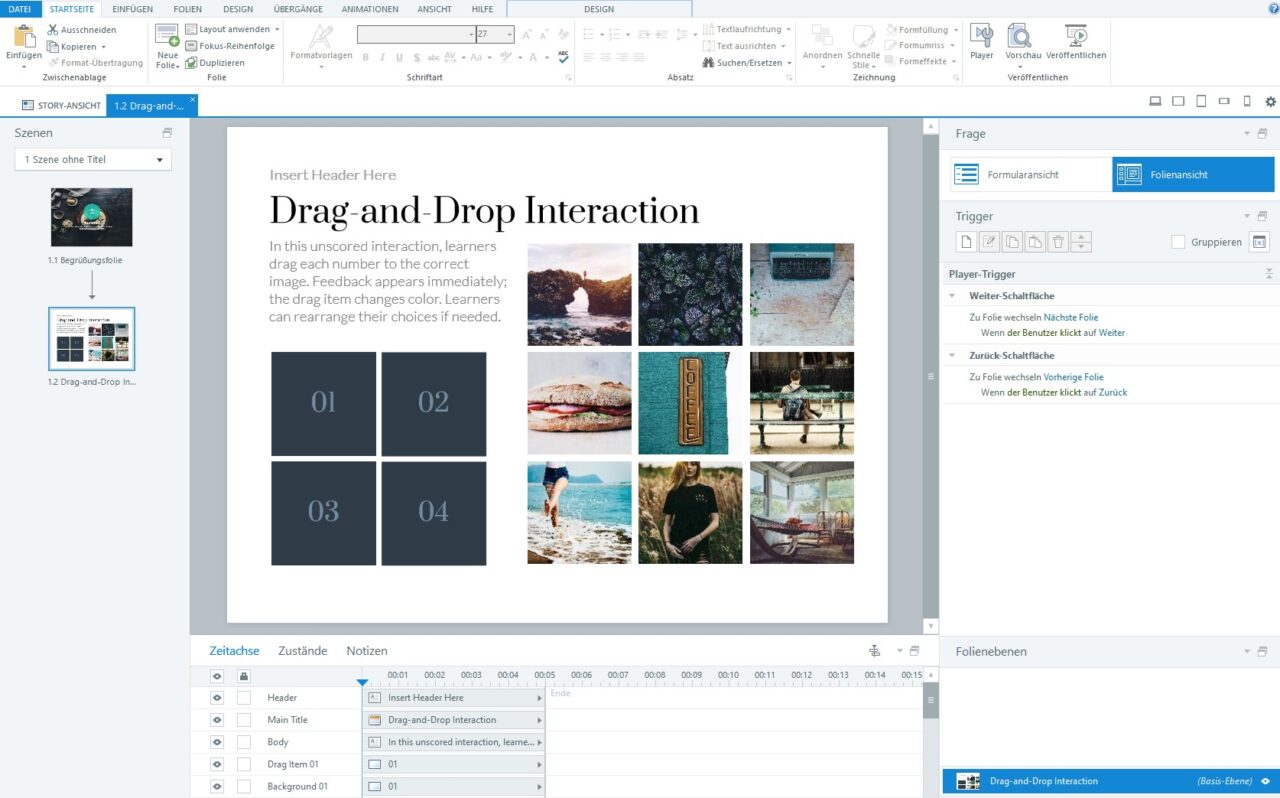Image resolution: width=1280 pixels, height=798 pixels.
Task: Open the Player settings icon
Action: tap(981, 40)
